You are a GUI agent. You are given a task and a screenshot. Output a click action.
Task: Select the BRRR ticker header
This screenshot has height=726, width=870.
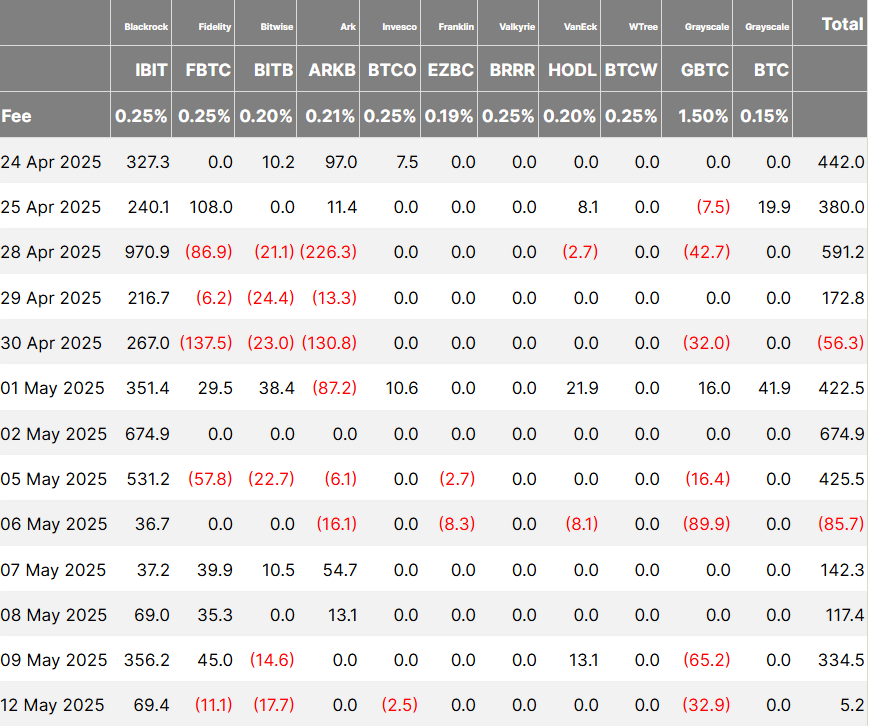click(x=512, y=70)
